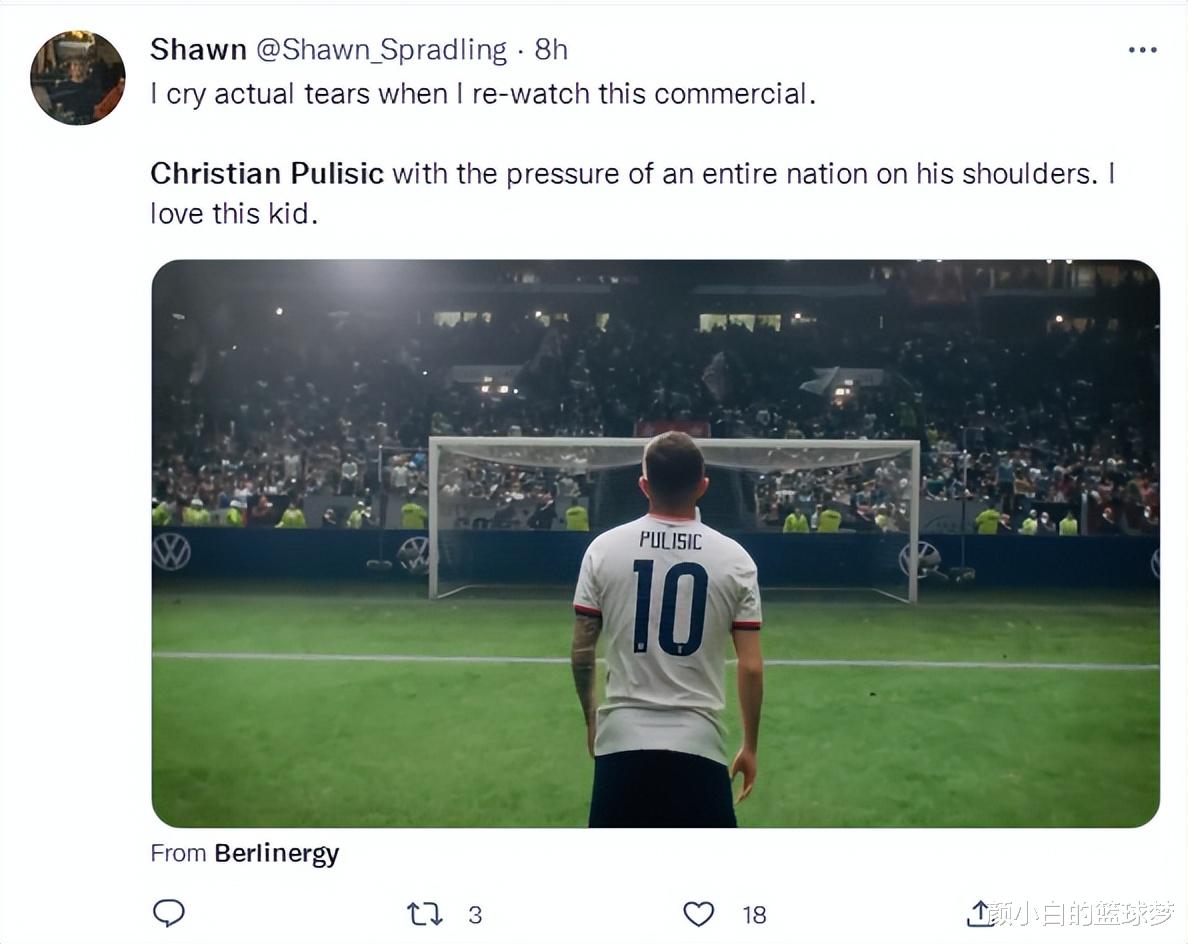The height and width of the screenshot is (944, 1188).
Task: Open the tweet via the 8h timestamp
Action: pos(551,49)
